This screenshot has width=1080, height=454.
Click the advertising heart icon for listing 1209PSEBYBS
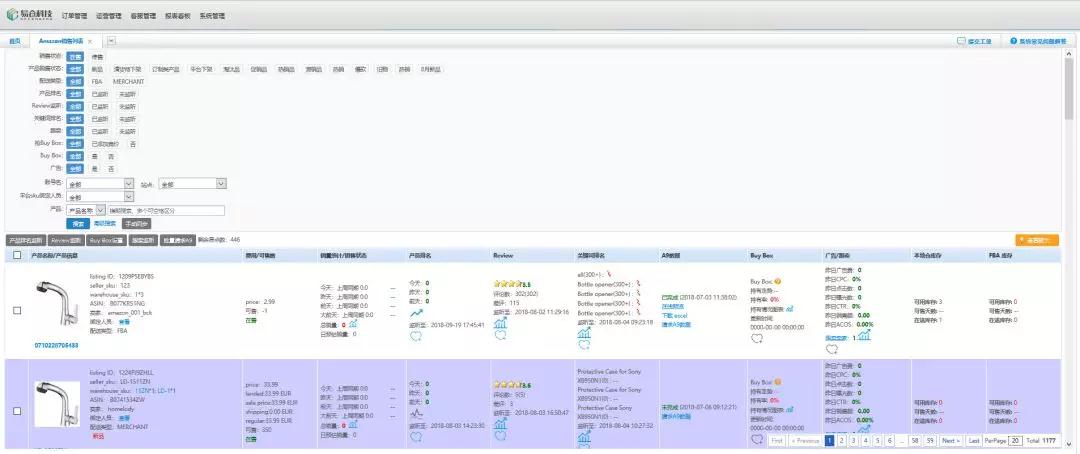point(831,350)
